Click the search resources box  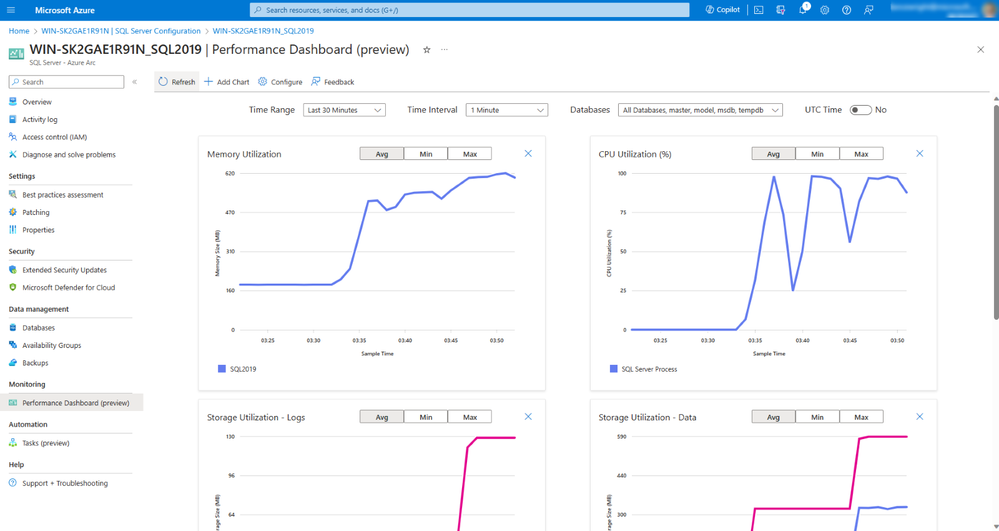point(470,10)
